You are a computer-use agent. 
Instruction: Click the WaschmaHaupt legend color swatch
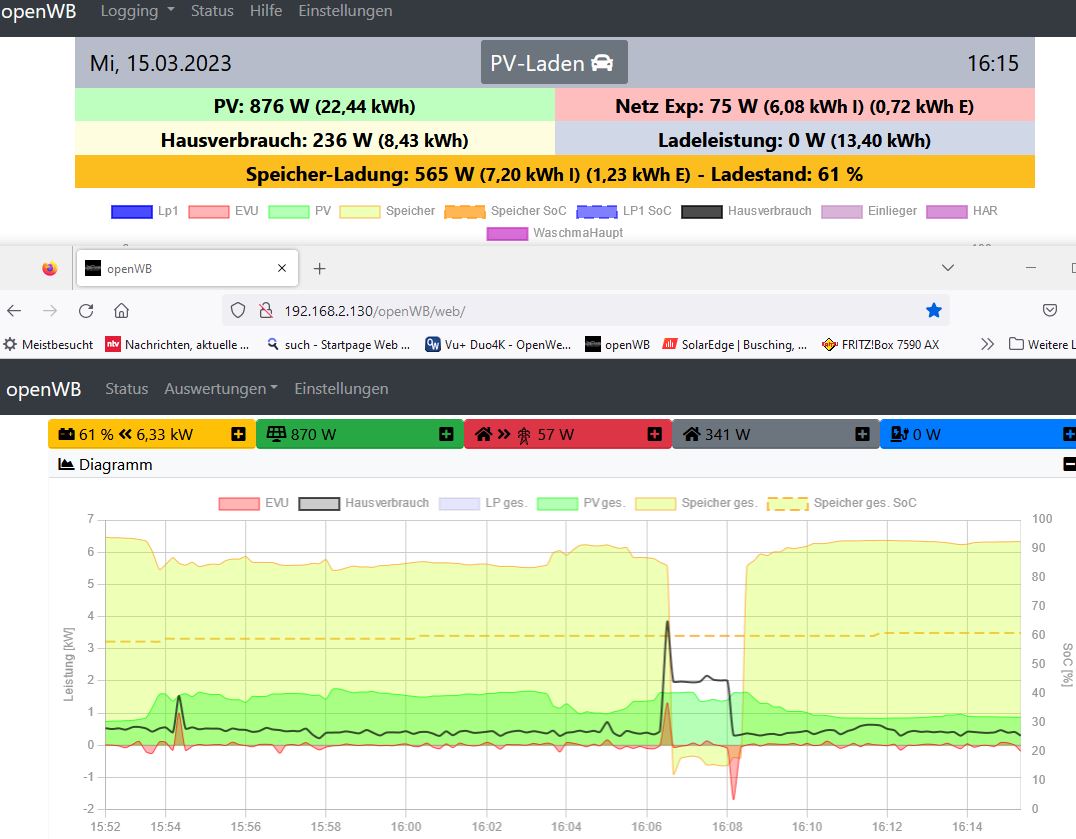click(508, 234)
